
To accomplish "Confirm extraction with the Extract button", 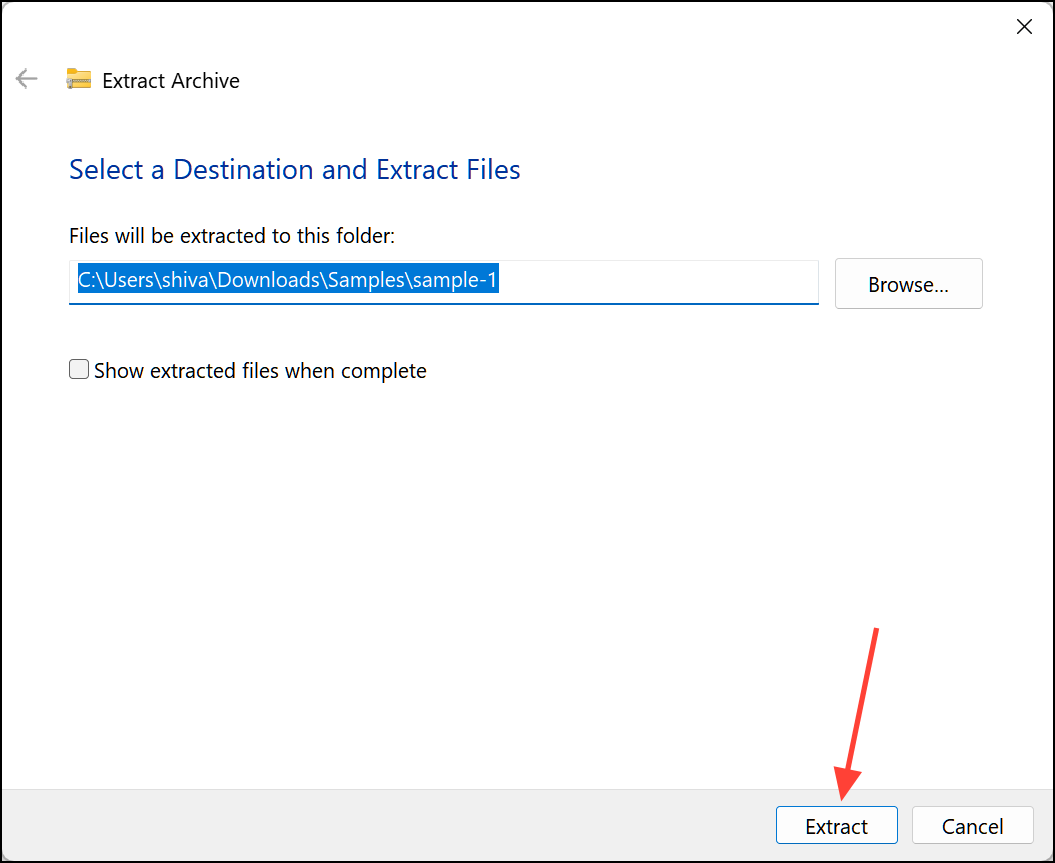I will coord(836,825).
